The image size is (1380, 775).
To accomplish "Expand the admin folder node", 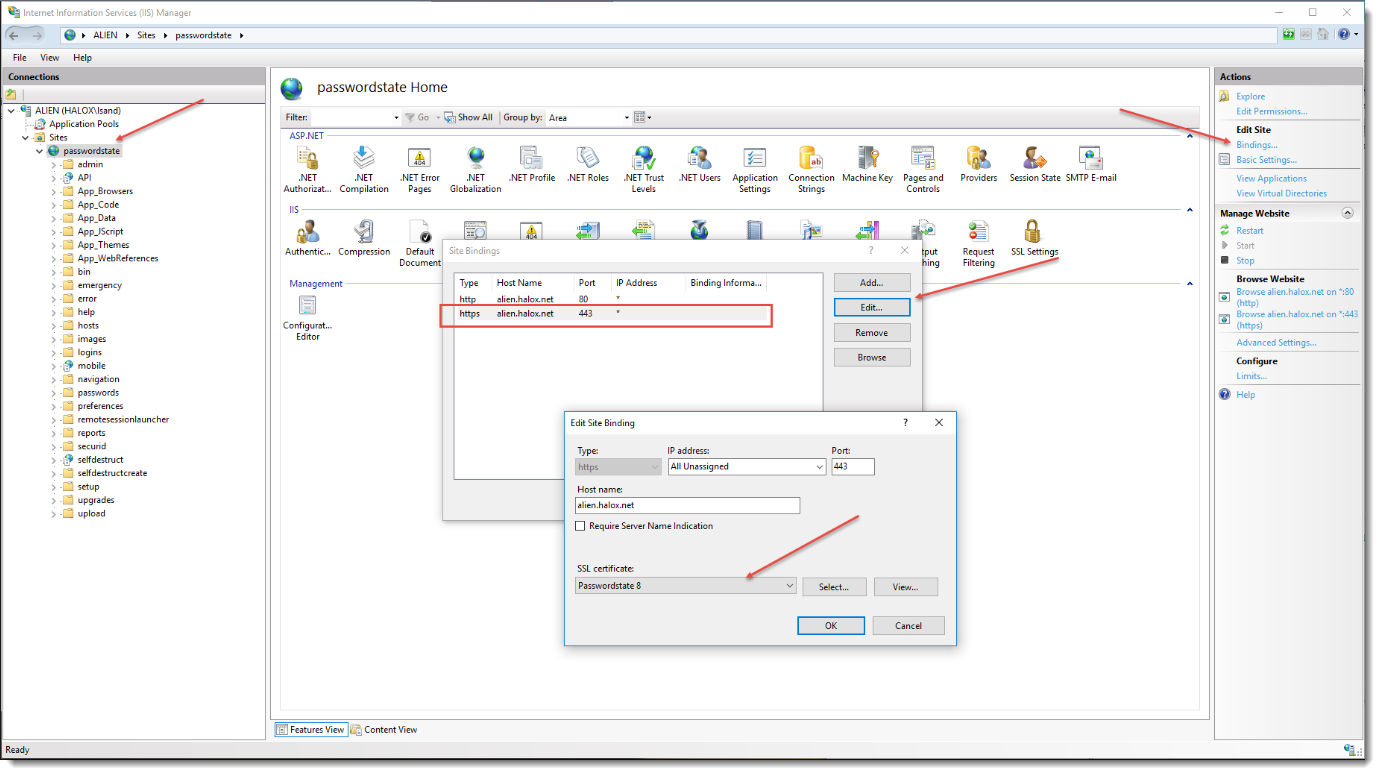I will tap(53, 164).
